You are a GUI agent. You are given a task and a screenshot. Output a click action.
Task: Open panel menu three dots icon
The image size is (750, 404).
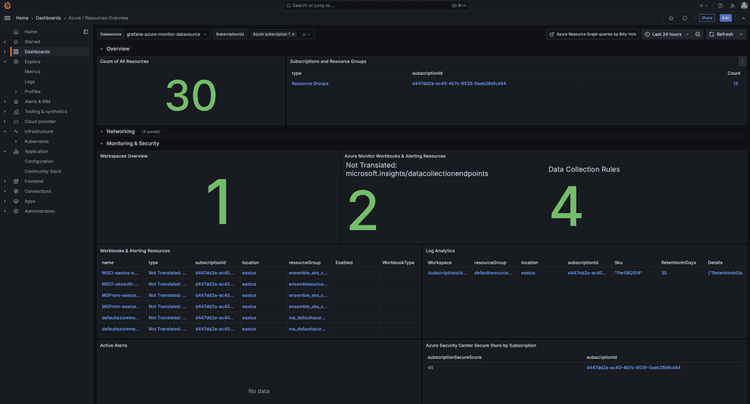click(742, 62)
